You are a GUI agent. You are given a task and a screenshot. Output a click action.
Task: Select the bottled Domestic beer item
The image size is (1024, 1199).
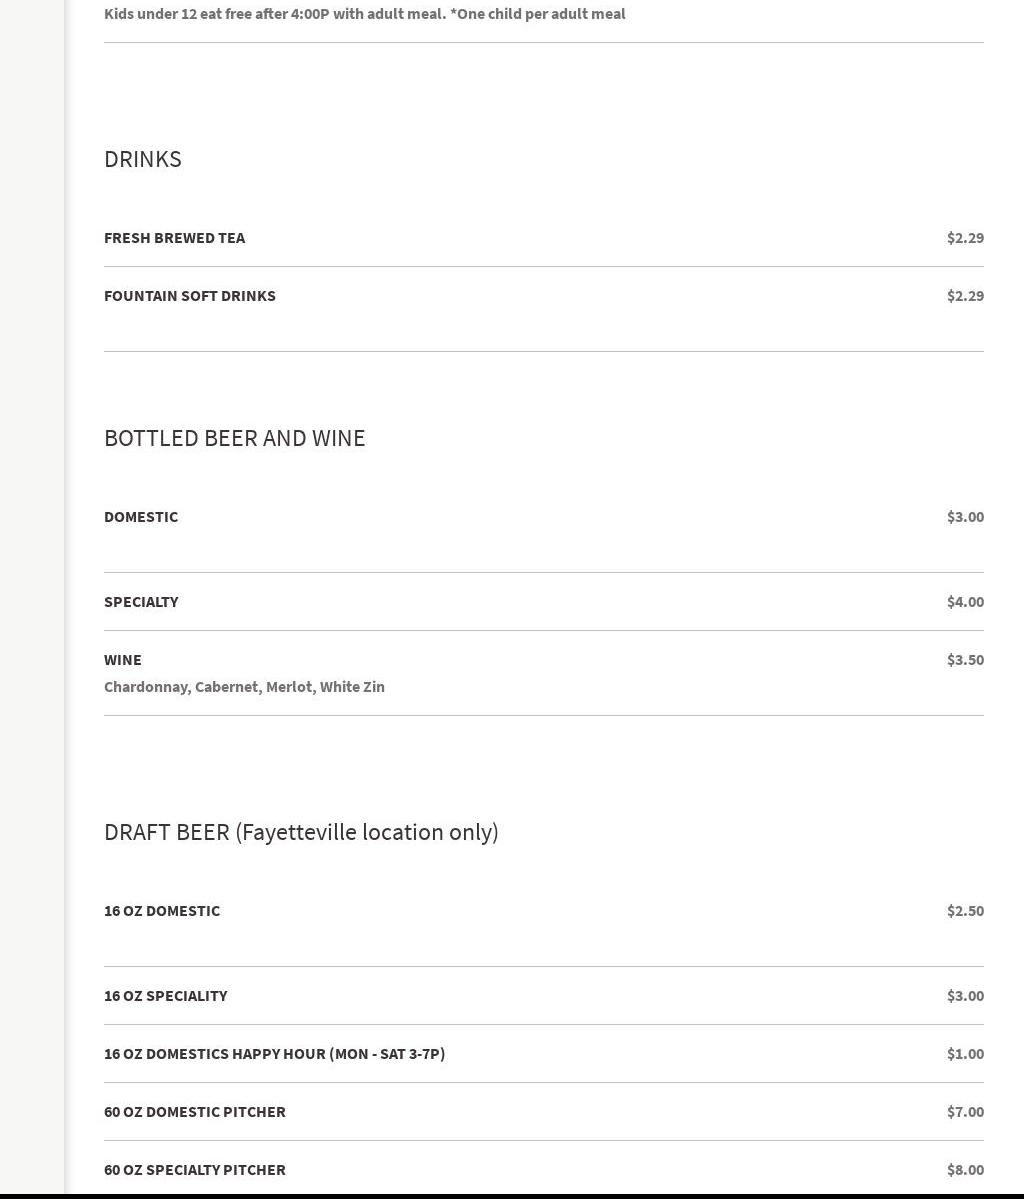tap(141, 517)
